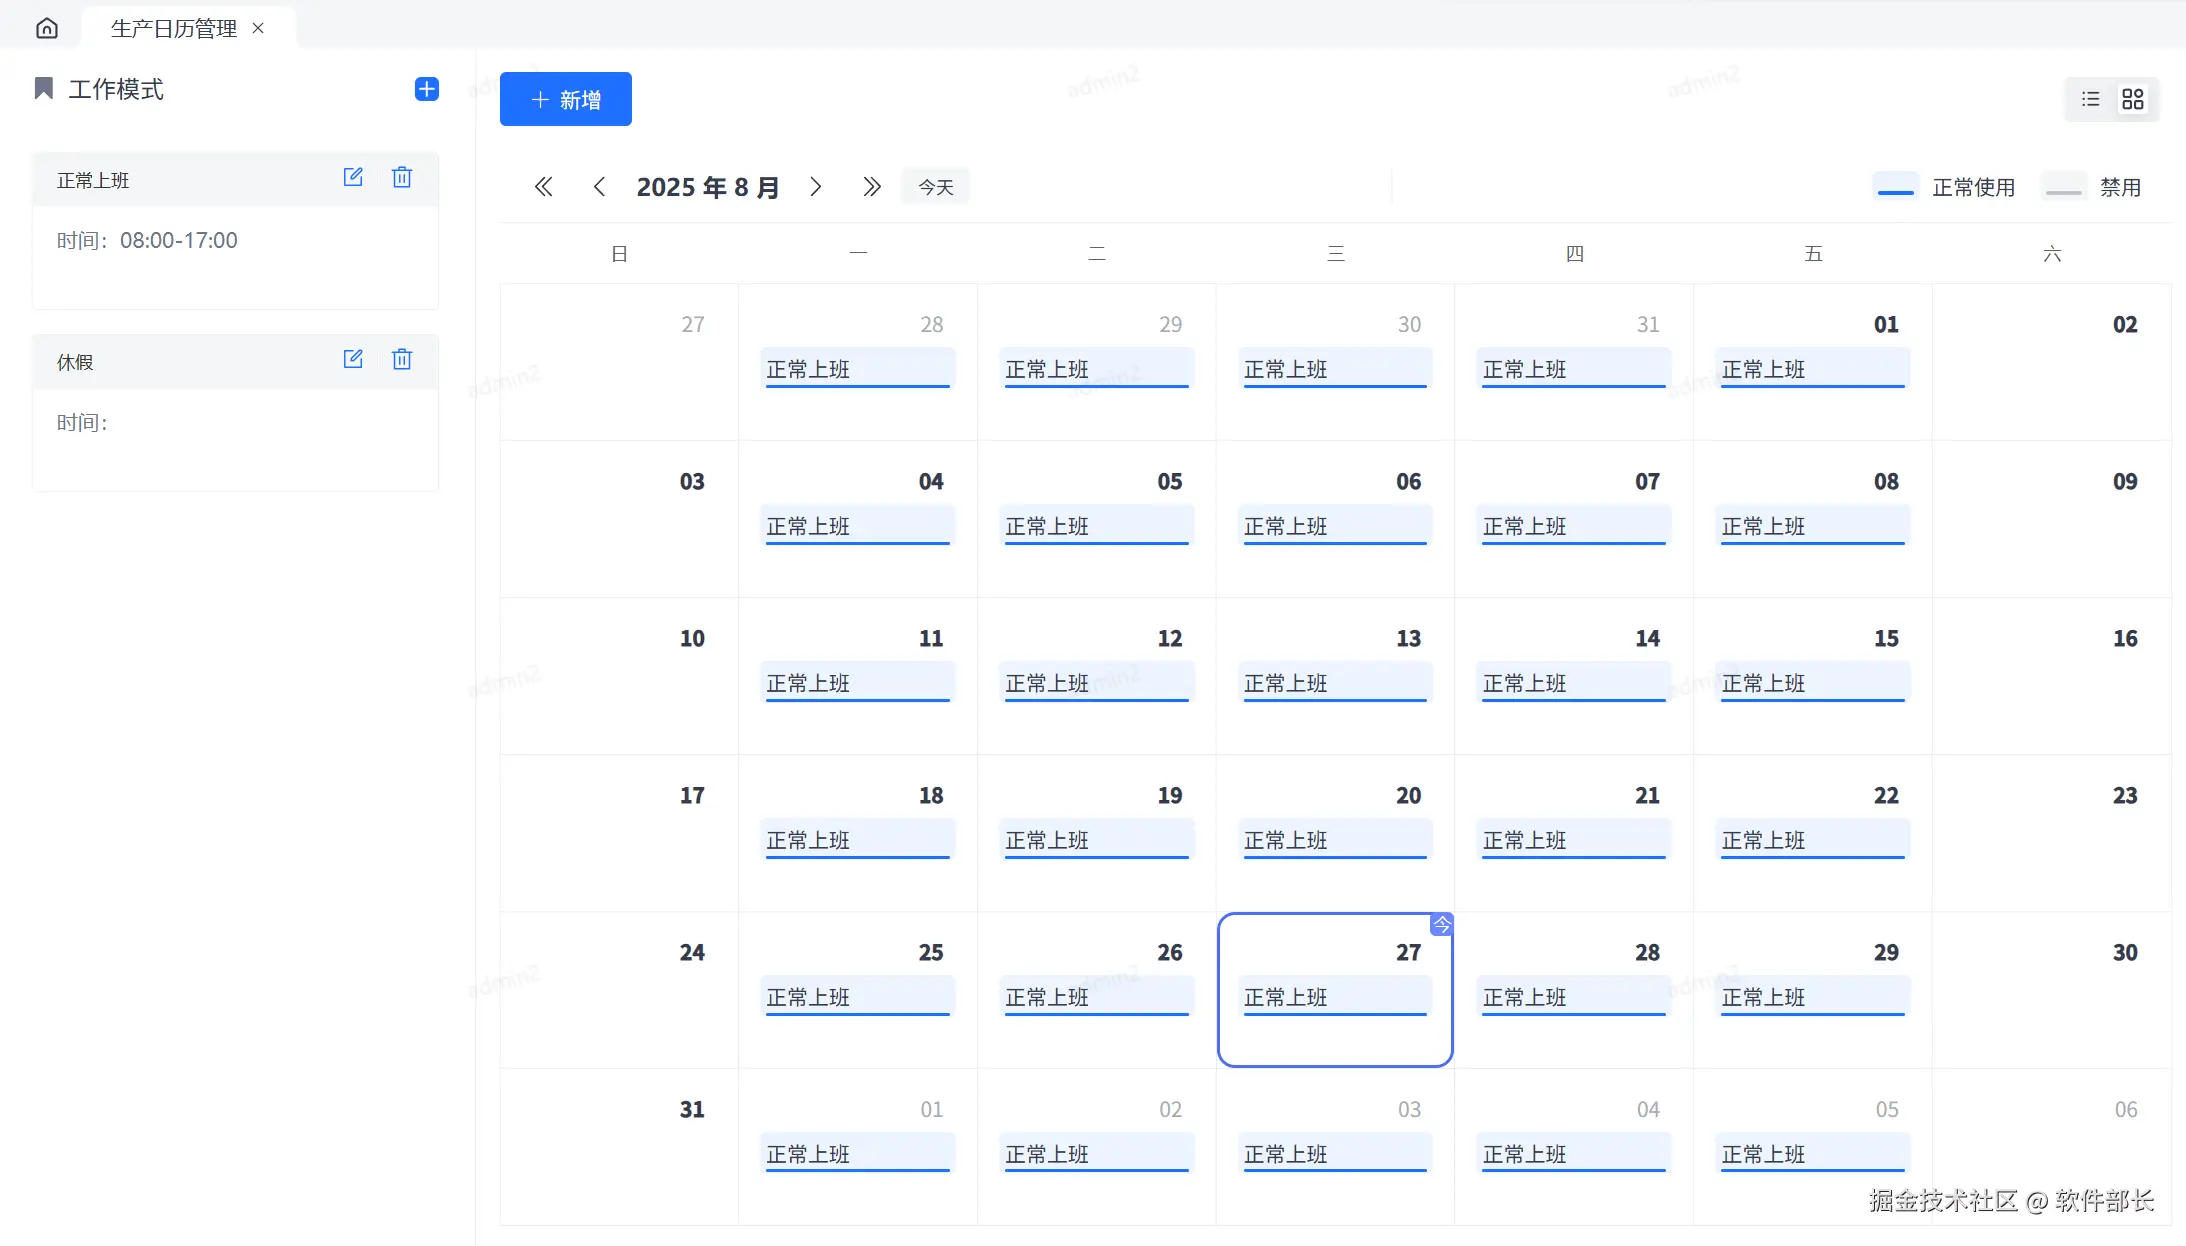Go to next month
Image resolution: width=2186 pixels, height=1246 pixels.
[816, 187]
